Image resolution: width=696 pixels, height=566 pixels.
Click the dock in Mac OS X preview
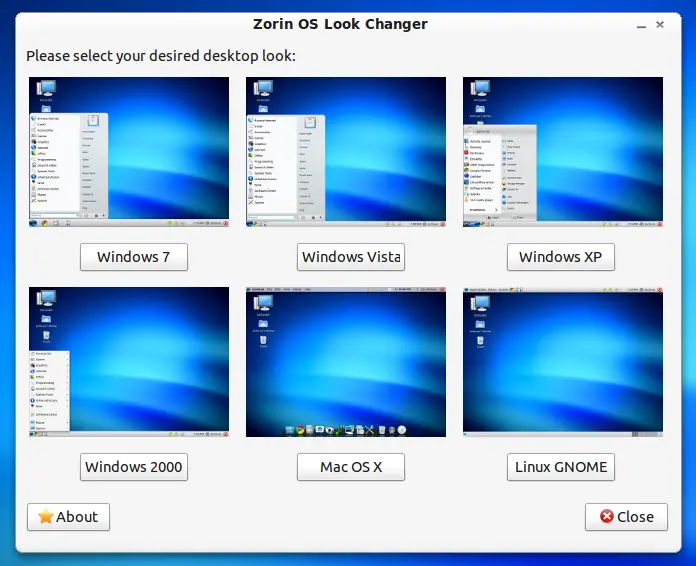click(346, 430)
